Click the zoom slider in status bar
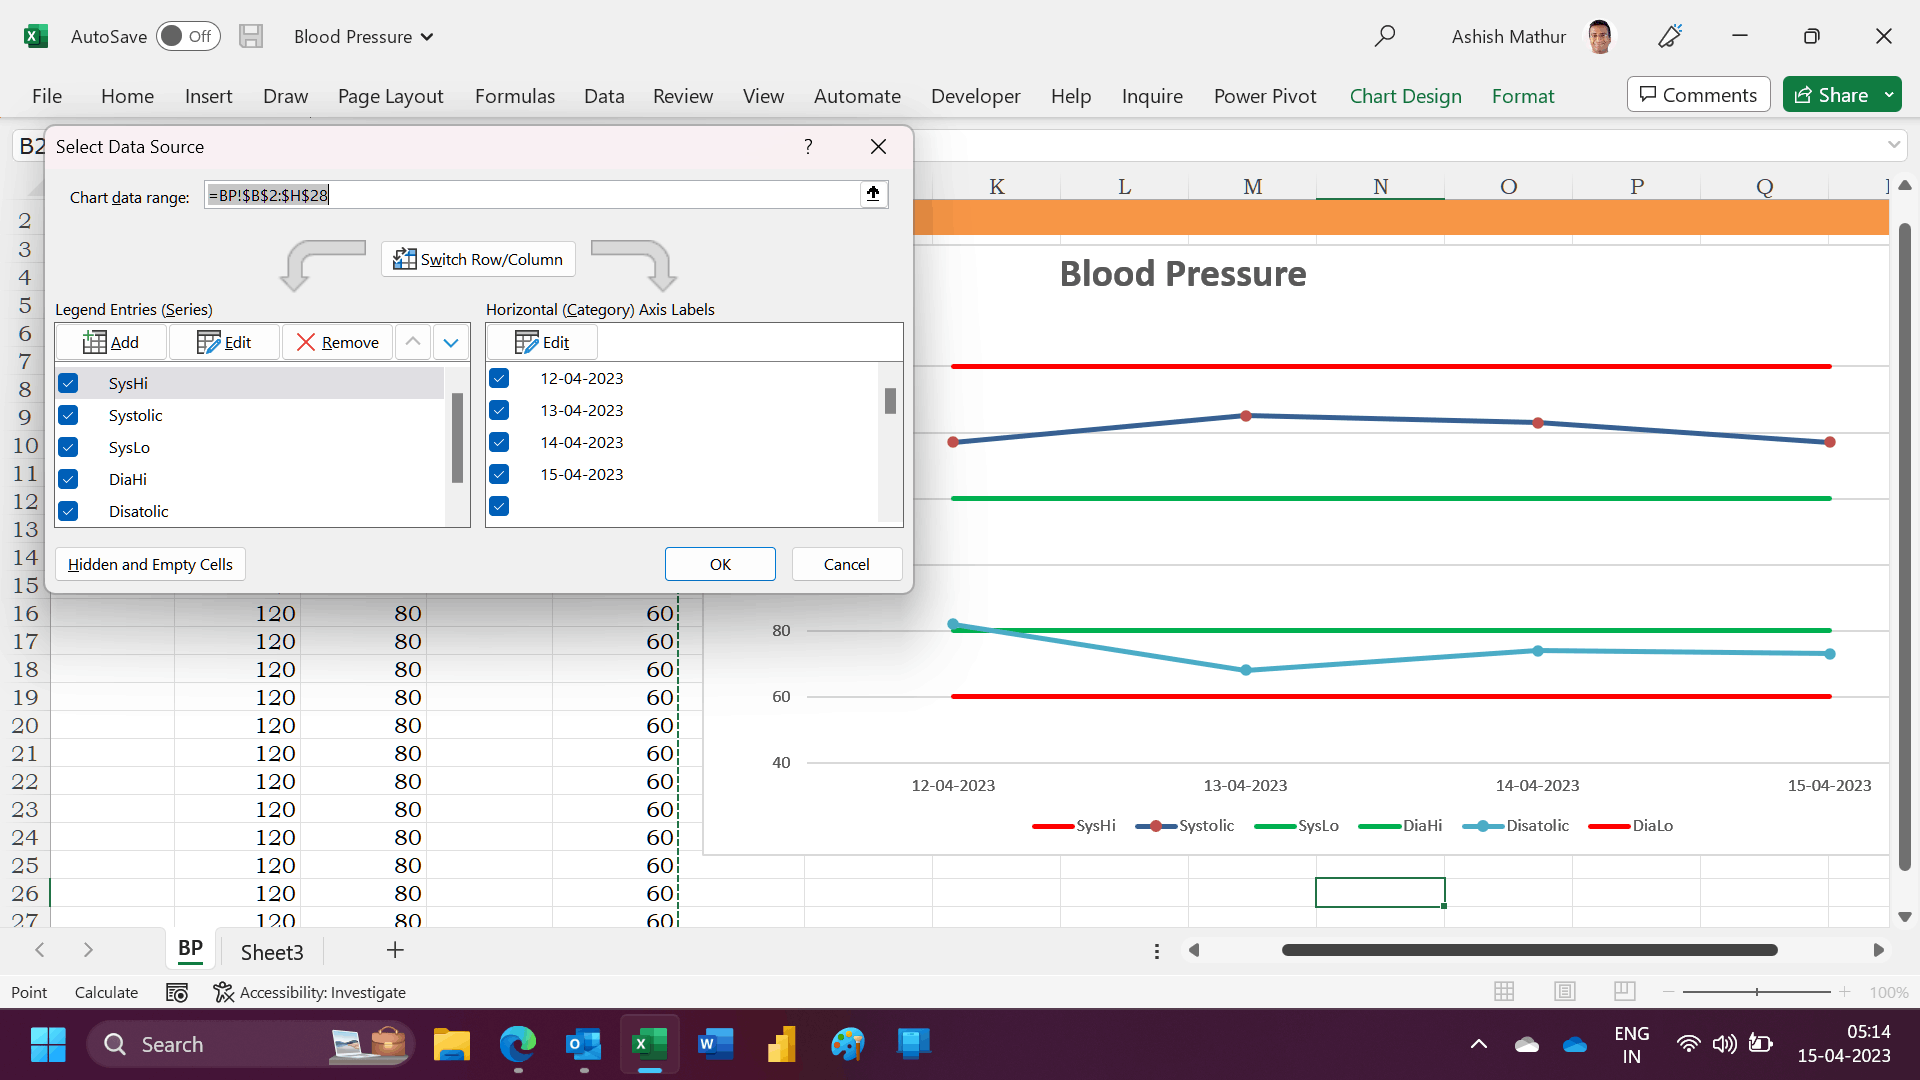 point(1757,992)
